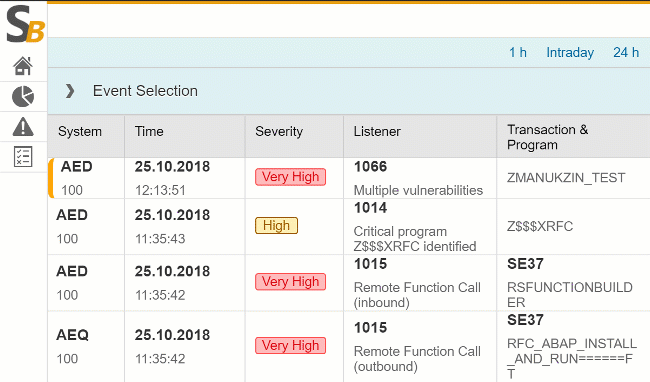The width and height of the screenshot is (650, 382).
Task: Select AED system cell in 11:35:43 row
Action: tap(86, 227)
